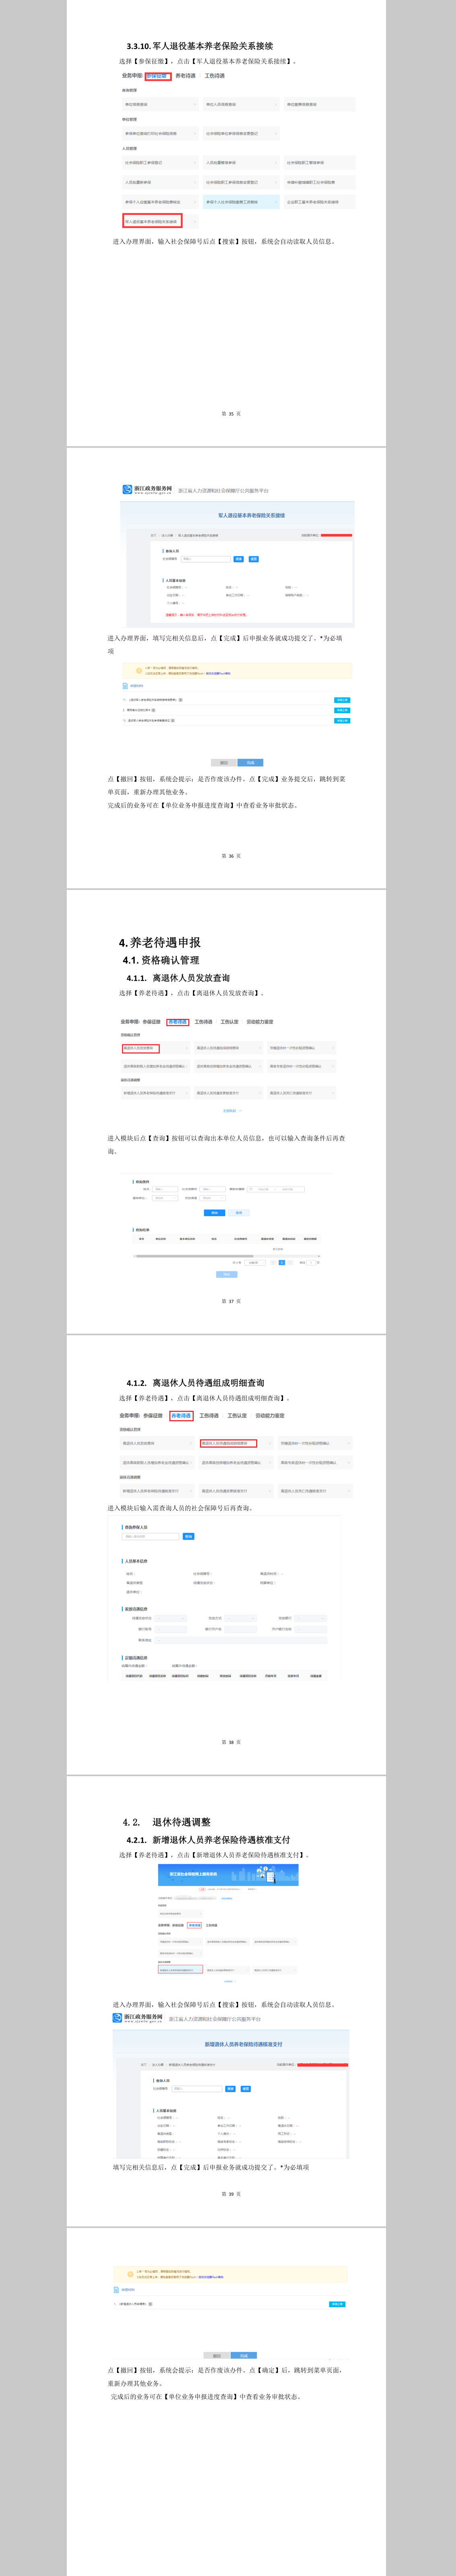456x2576 pixels.
Task: Click 本地上传 for third material on page 36
Action: pos(342,720)
